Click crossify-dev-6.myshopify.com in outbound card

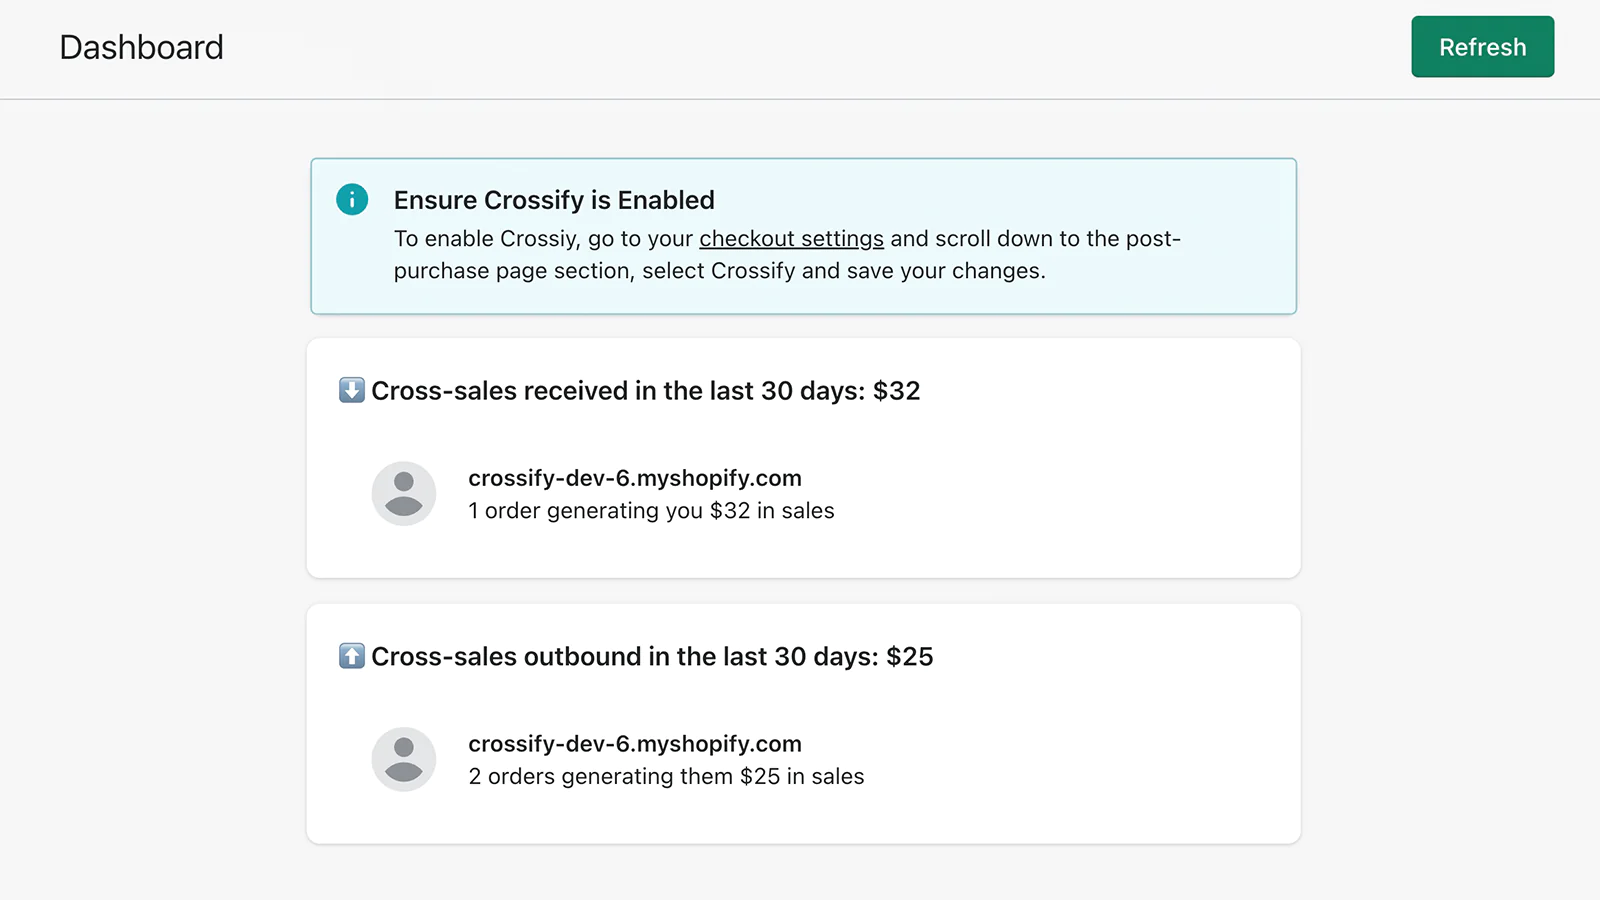click(635, 744)
